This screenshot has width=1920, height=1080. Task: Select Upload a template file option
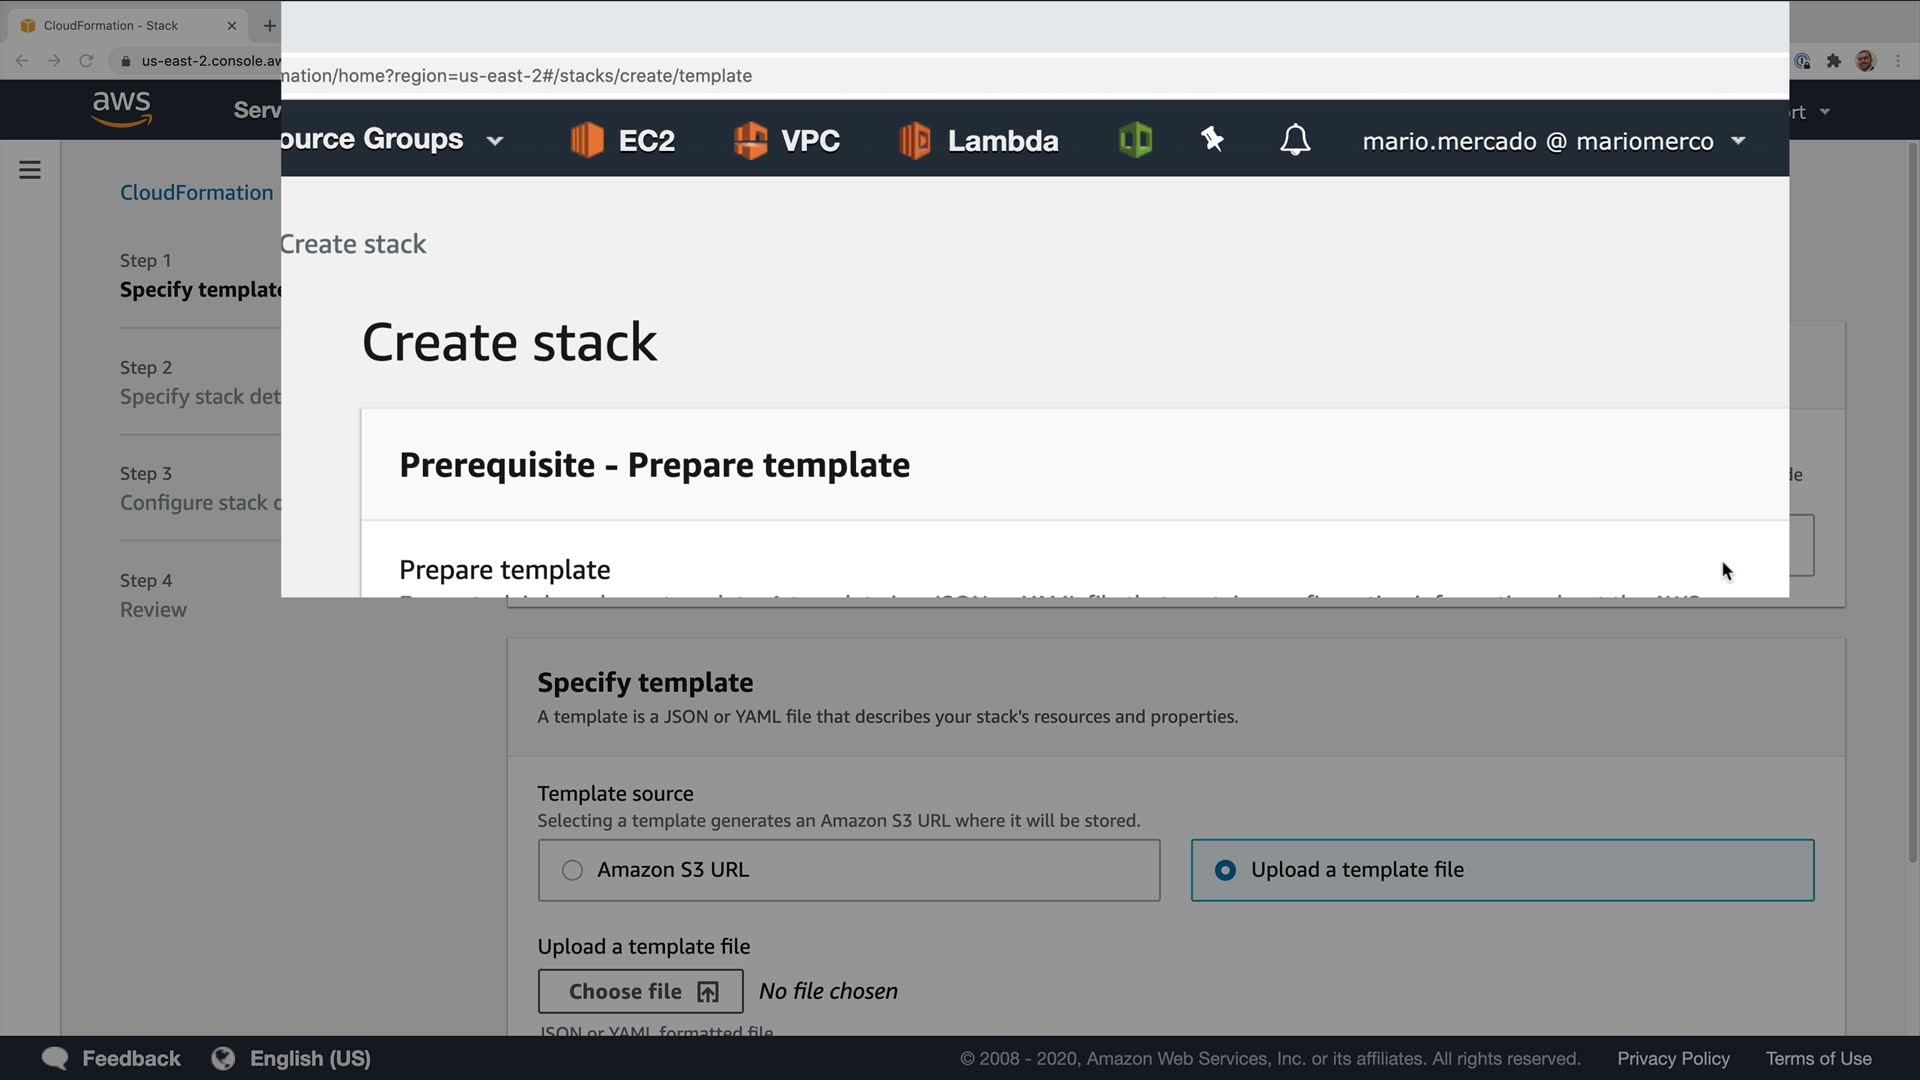tap(1225, 870)
